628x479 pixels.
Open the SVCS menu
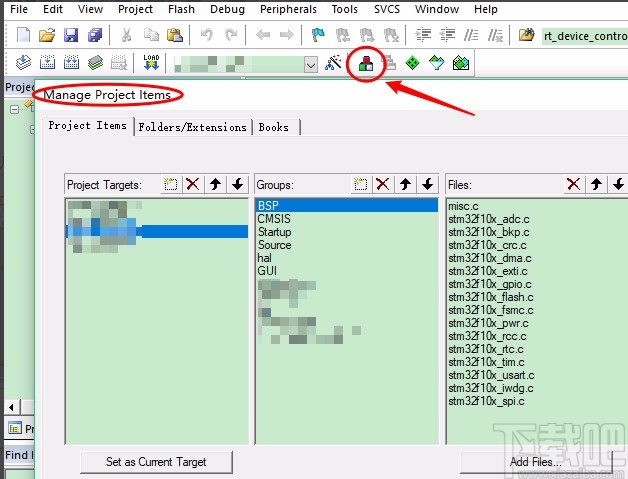tap(387, 9)
